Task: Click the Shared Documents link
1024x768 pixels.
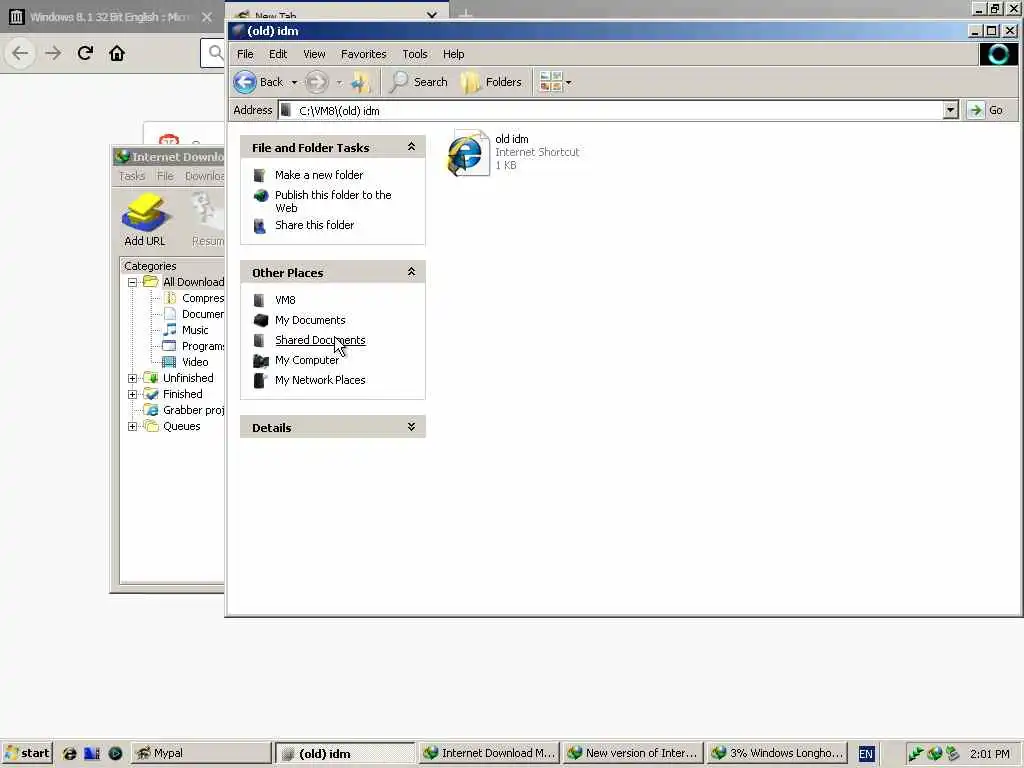Action: pyautogui.click(x=320, y=340)
